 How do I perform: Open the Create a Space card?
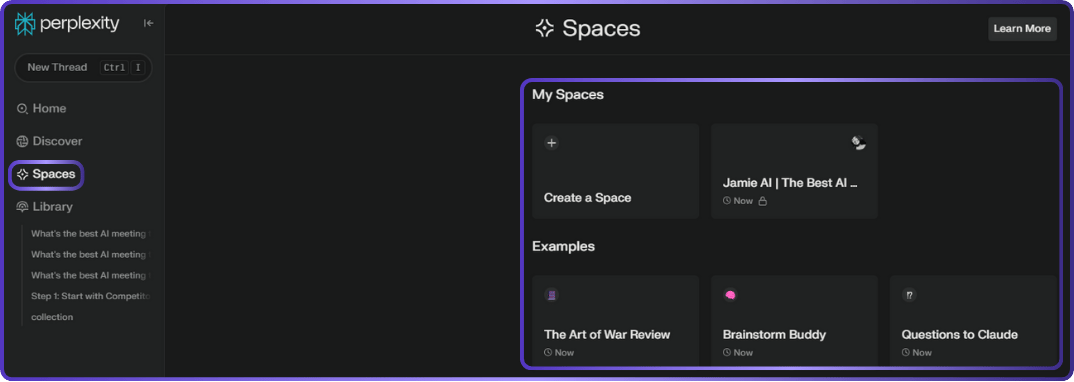[x=615, y=171]
